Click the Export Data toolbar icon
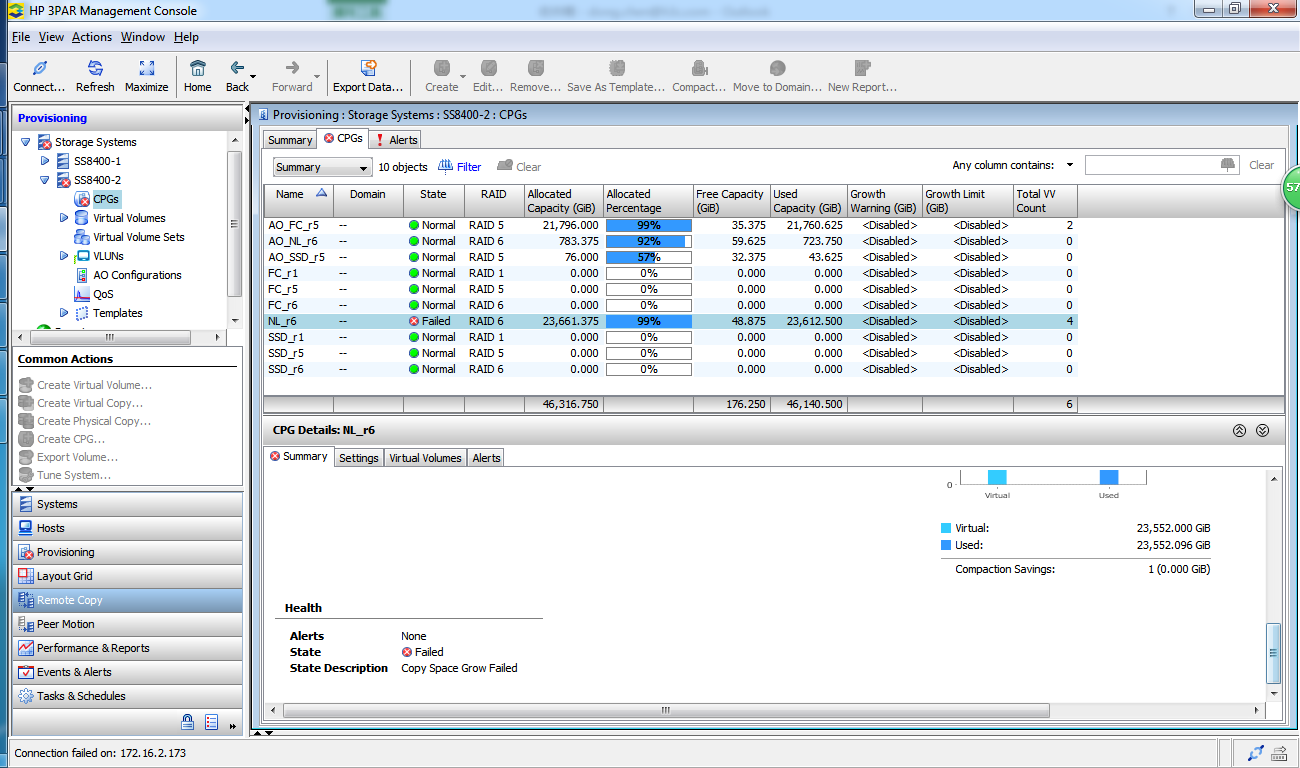Viewport: 1300px width, 768px height. [368, 68]
